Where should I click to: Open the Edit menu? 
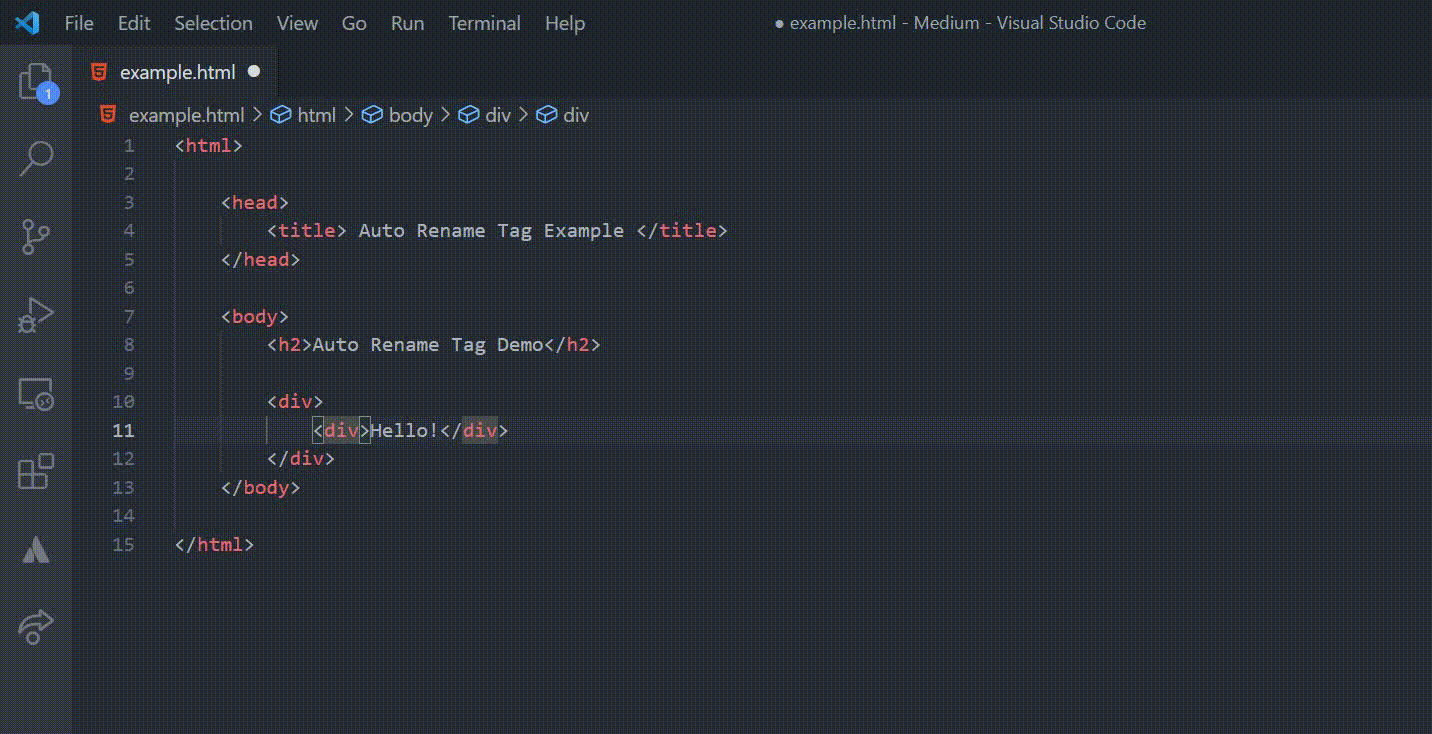[134, 23]
